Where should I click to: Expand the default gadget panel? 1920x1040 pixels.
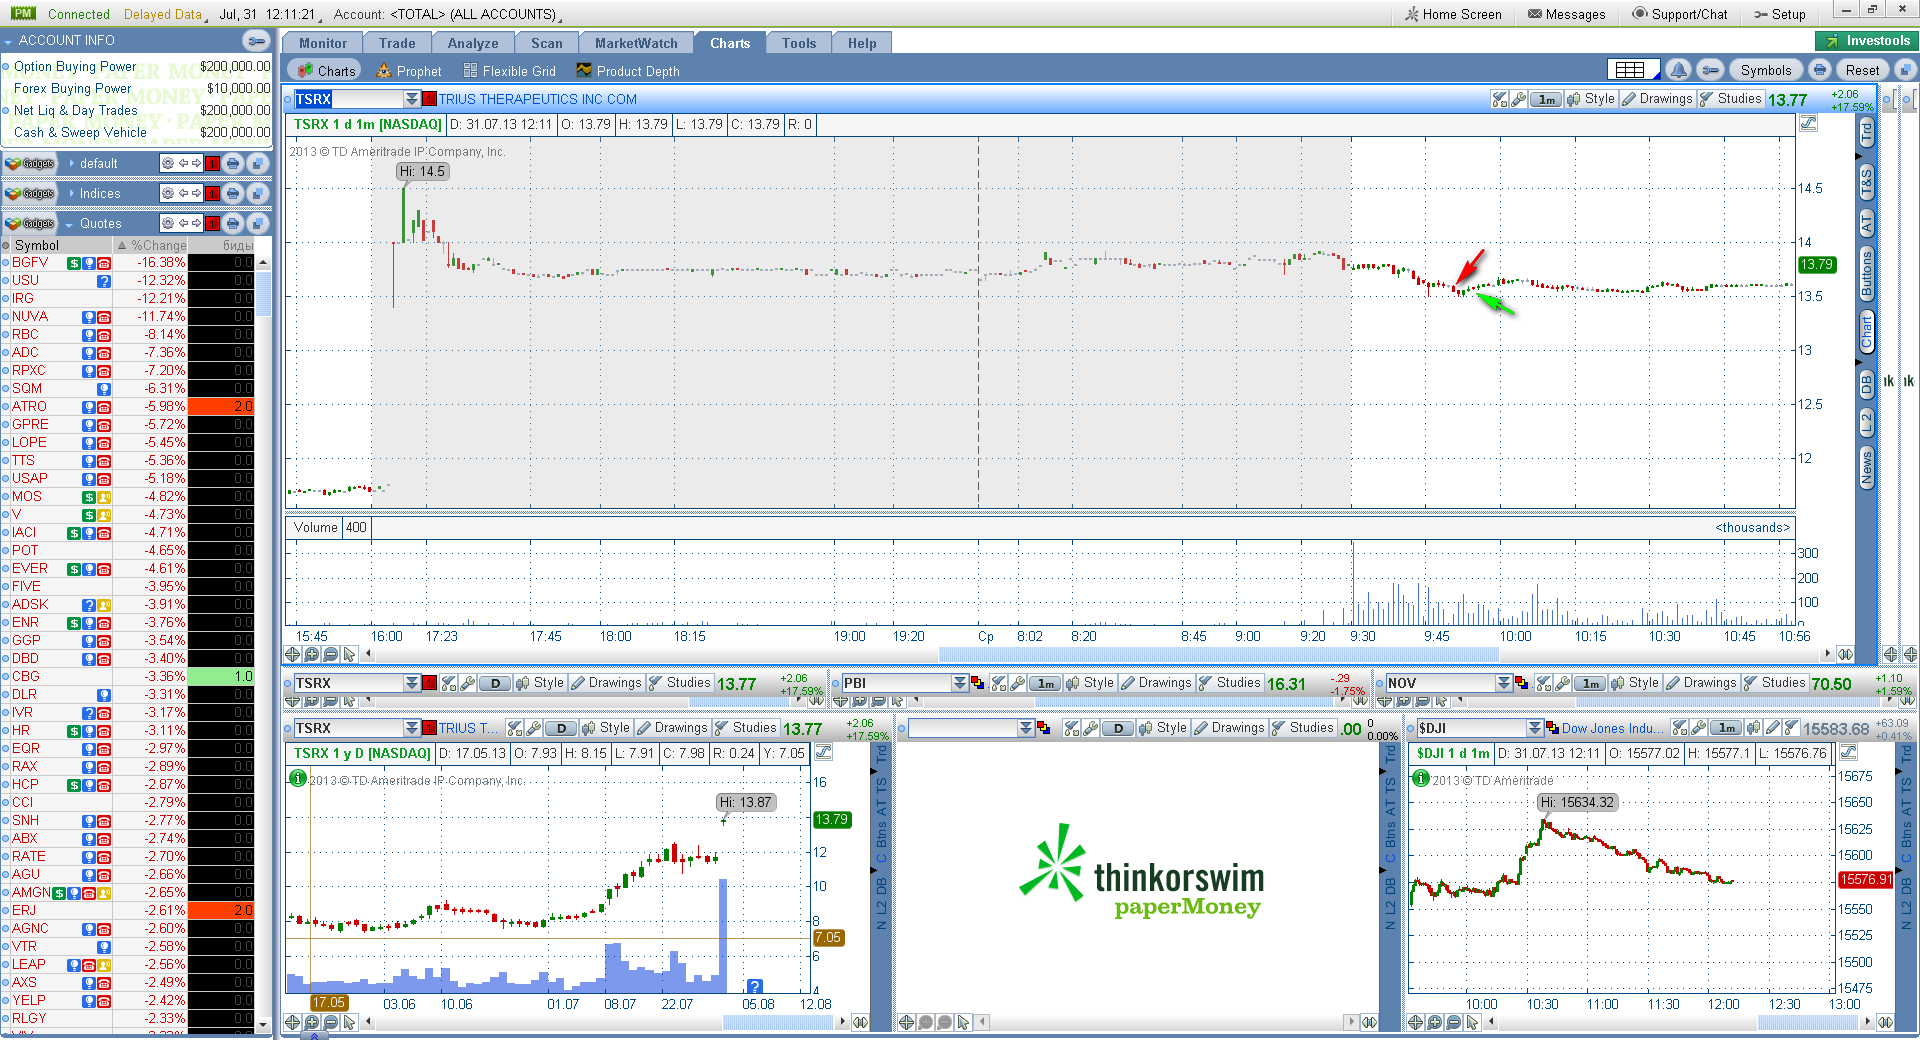72,163
